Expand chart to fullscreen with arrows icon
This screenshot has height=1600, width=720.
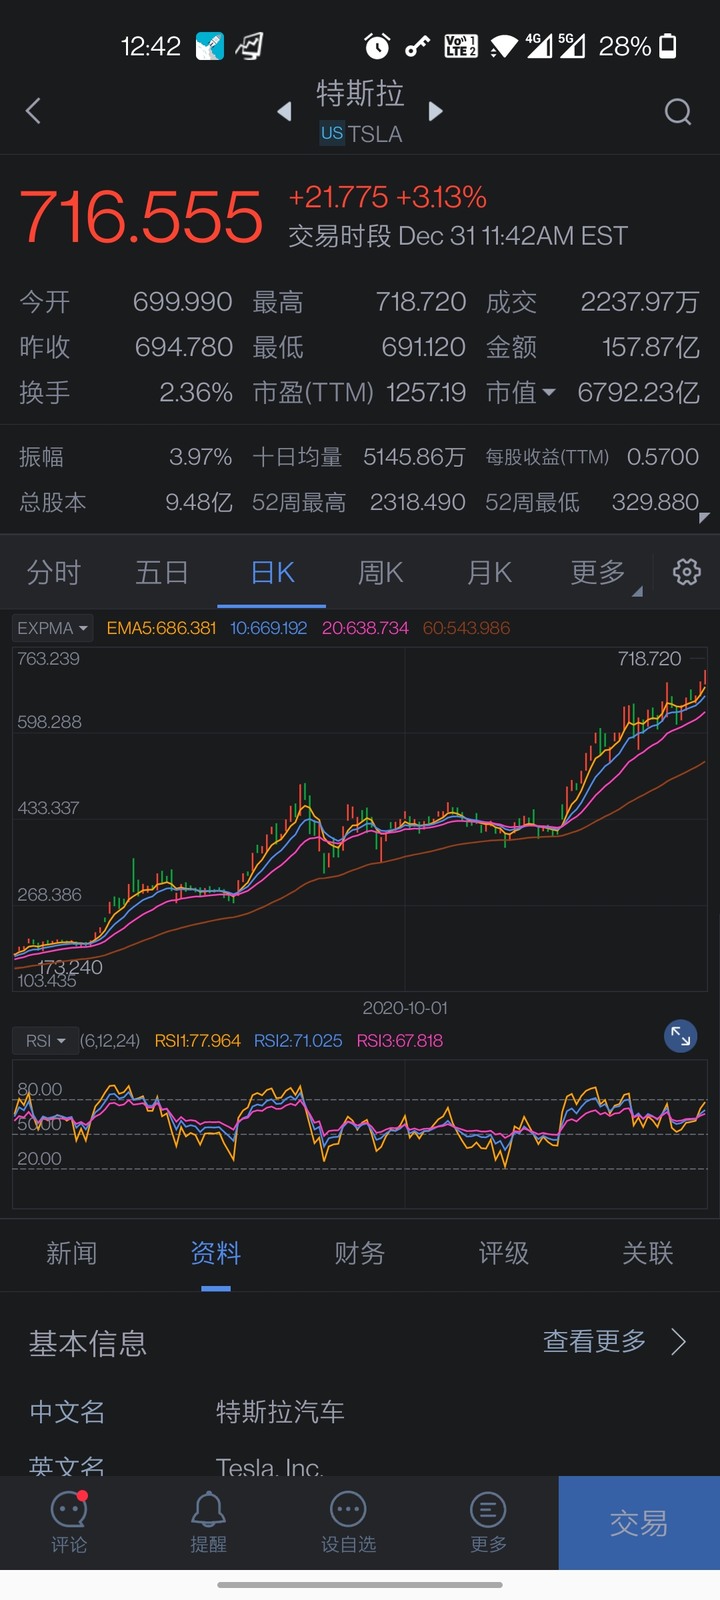pos(681,1036)
